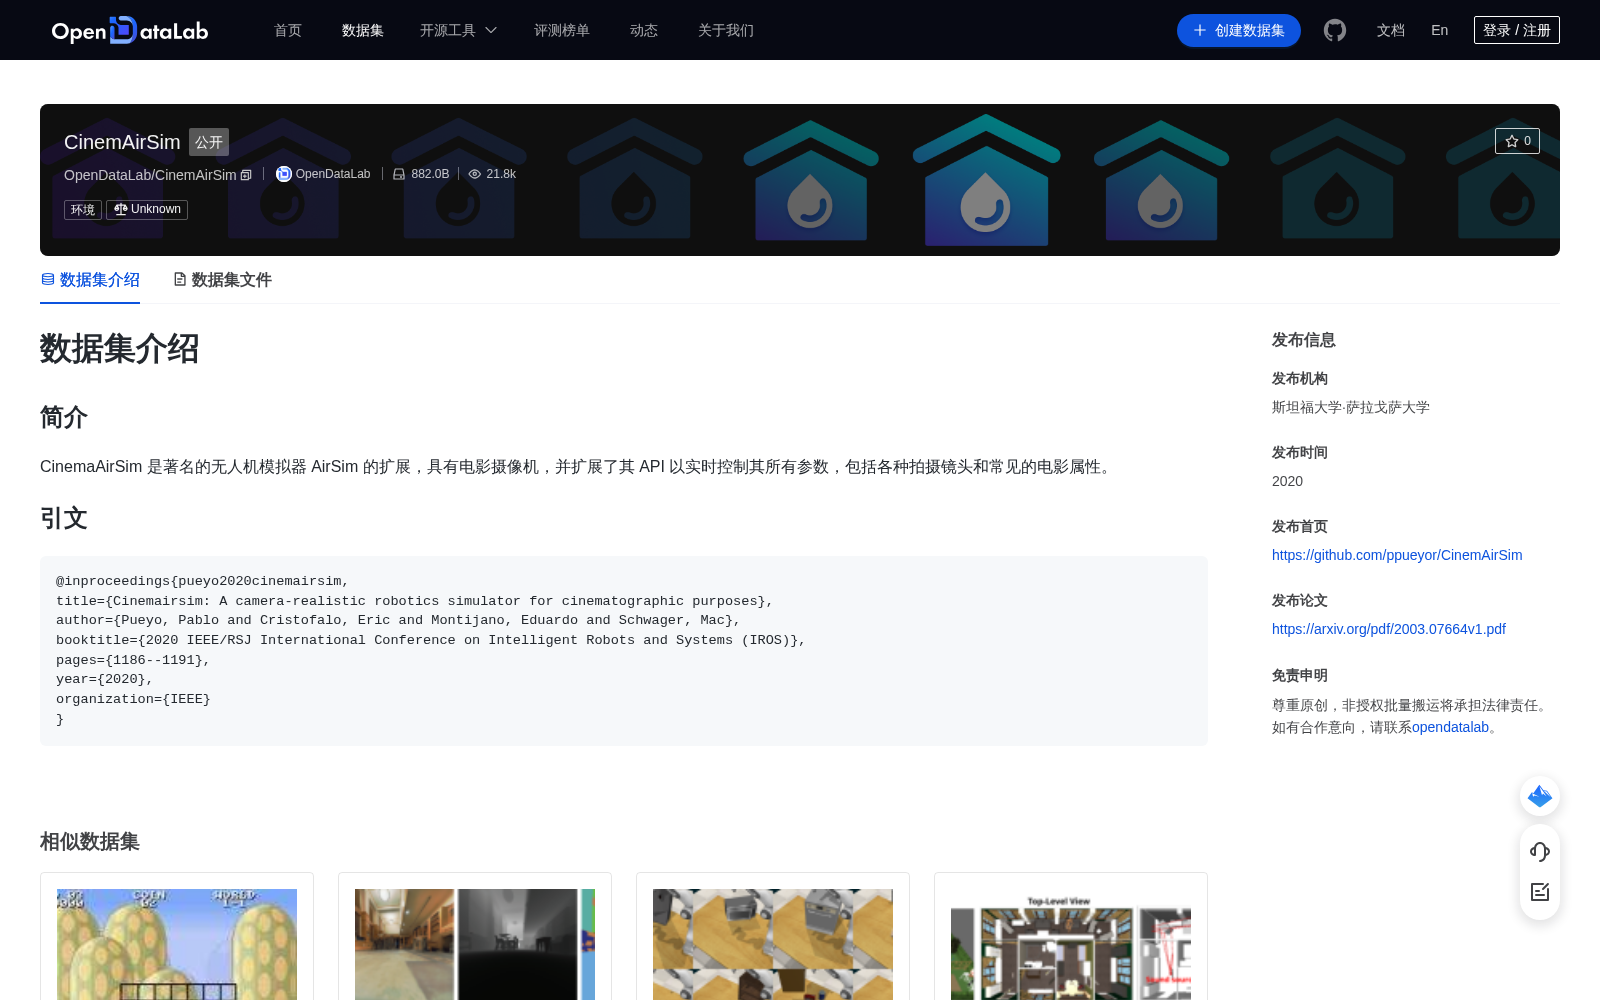Open the OpenDataLab logo homepage
1600x1000 pixels.
(x=130, y=30)
